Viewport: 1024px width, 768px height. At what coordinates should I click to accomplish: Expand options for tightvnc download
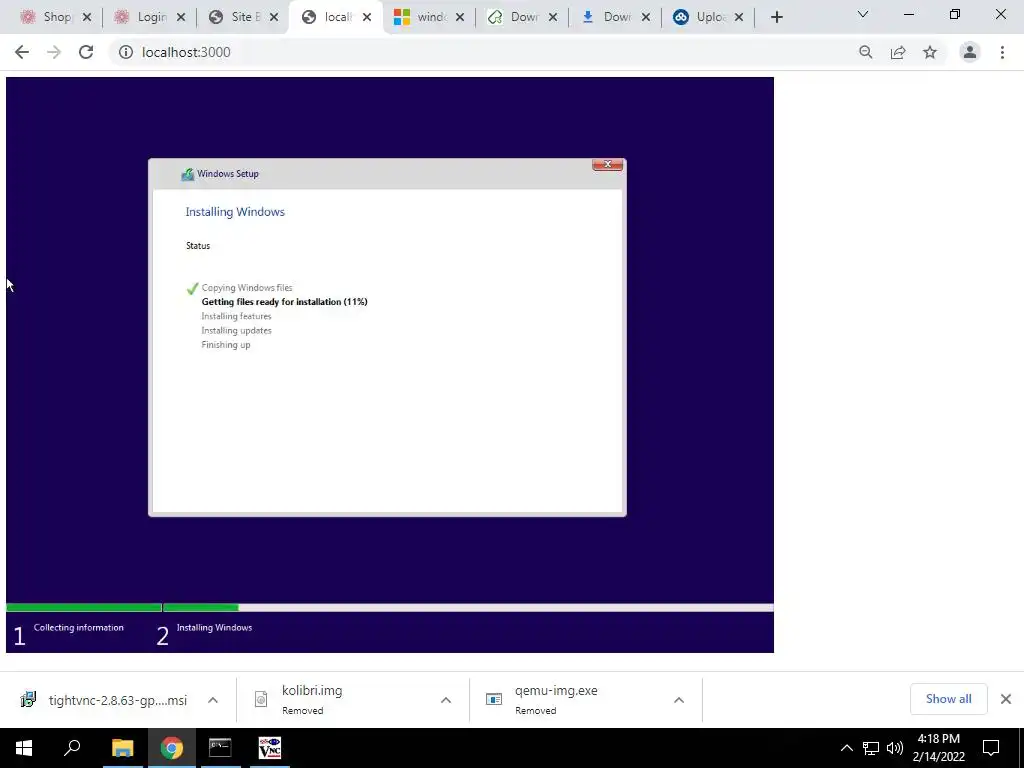tap(213, 700)
